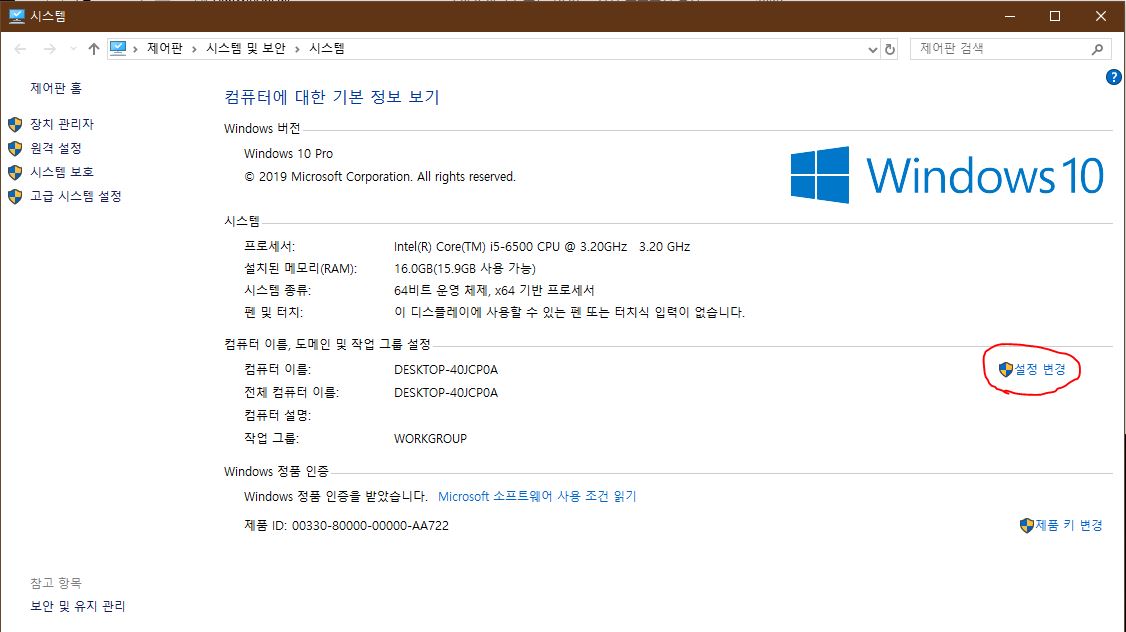The width and height of the screenshot is (1126, 632).
Task: Close the 시스템 window
Action: click(1100, 16)
